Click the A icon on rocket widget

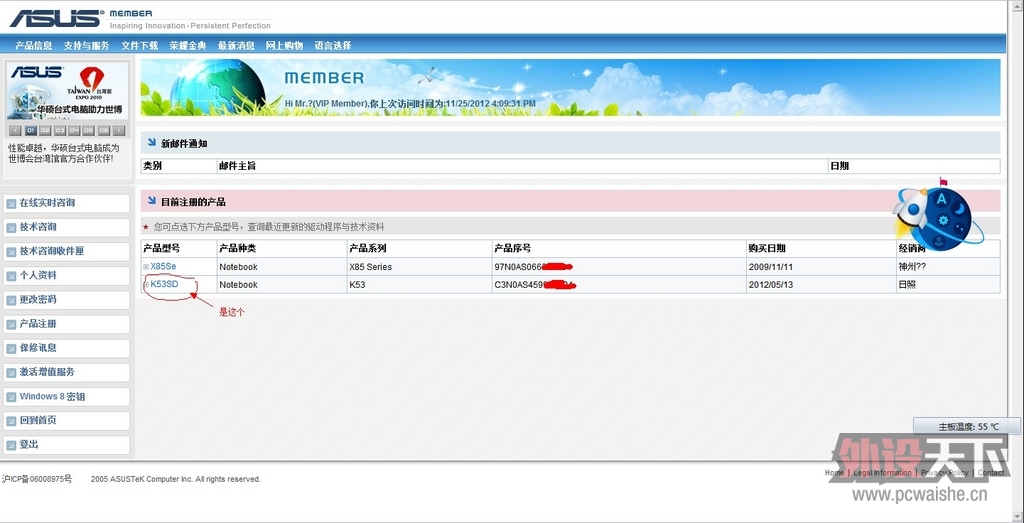[941, 200]
